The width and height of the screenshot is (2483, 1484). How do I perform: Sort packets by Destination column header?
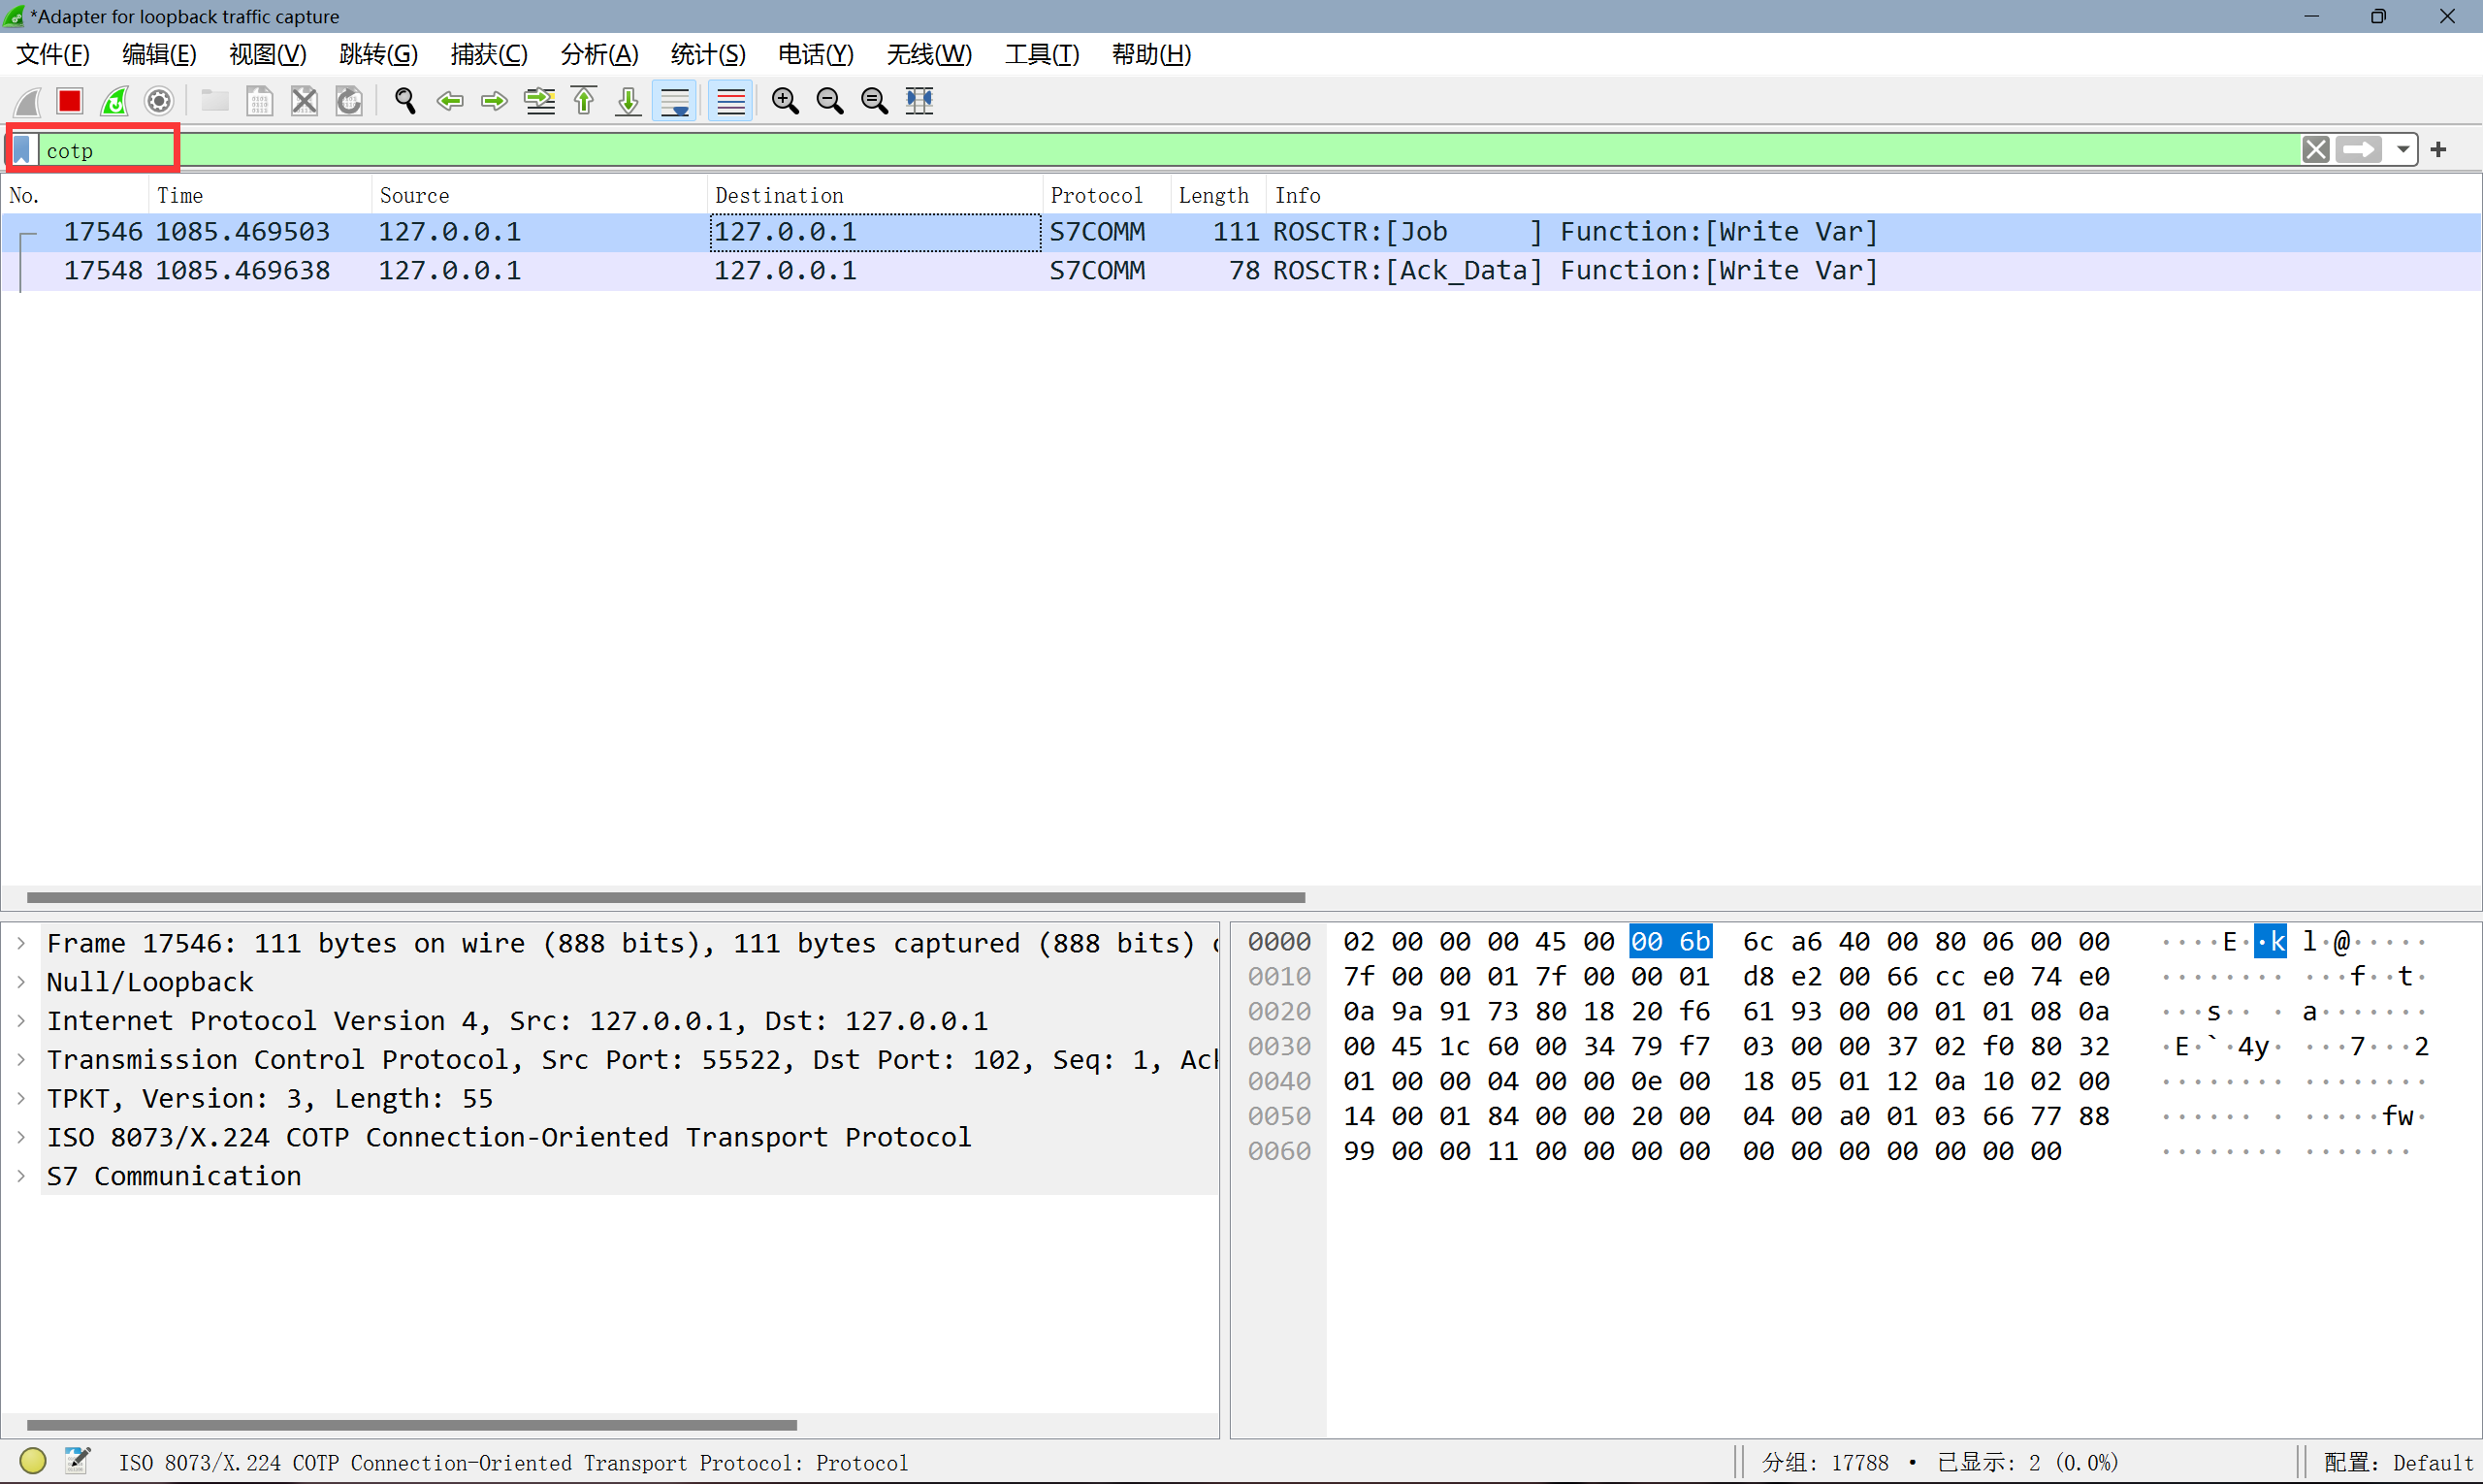[876, 196]
